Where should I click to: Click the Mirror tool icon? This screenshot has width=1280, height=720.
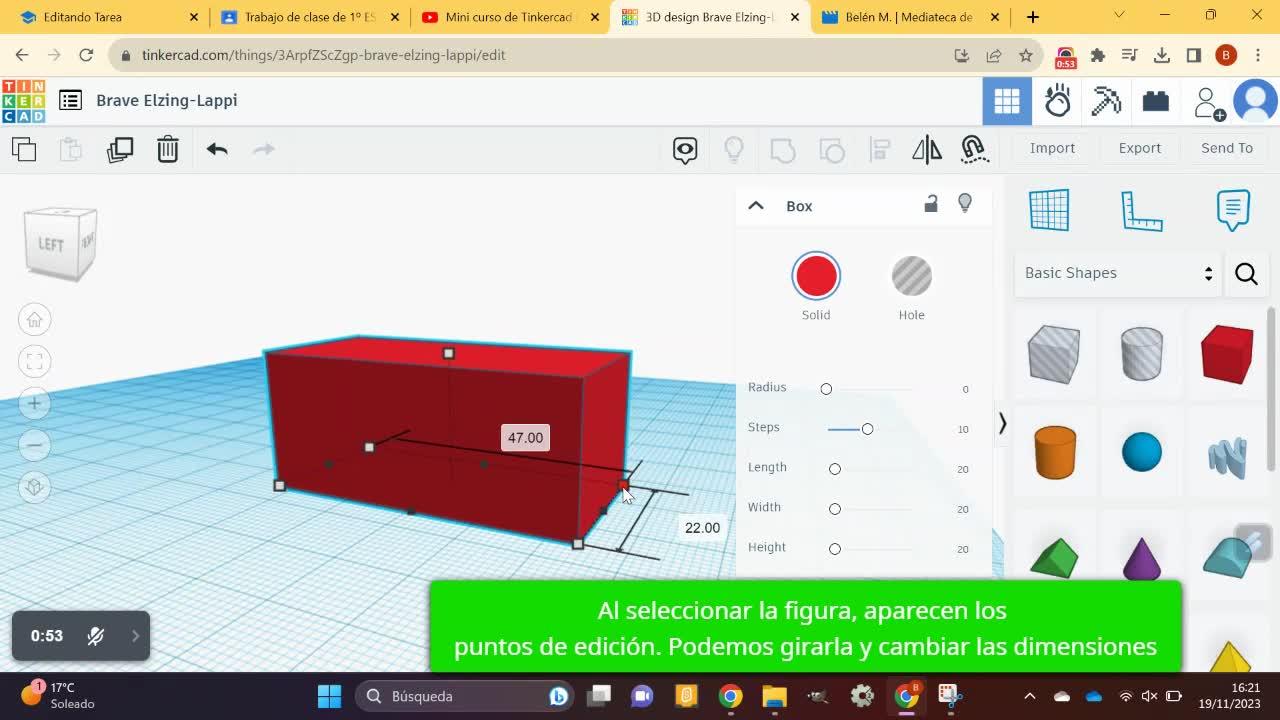click(x=926, y=150)
